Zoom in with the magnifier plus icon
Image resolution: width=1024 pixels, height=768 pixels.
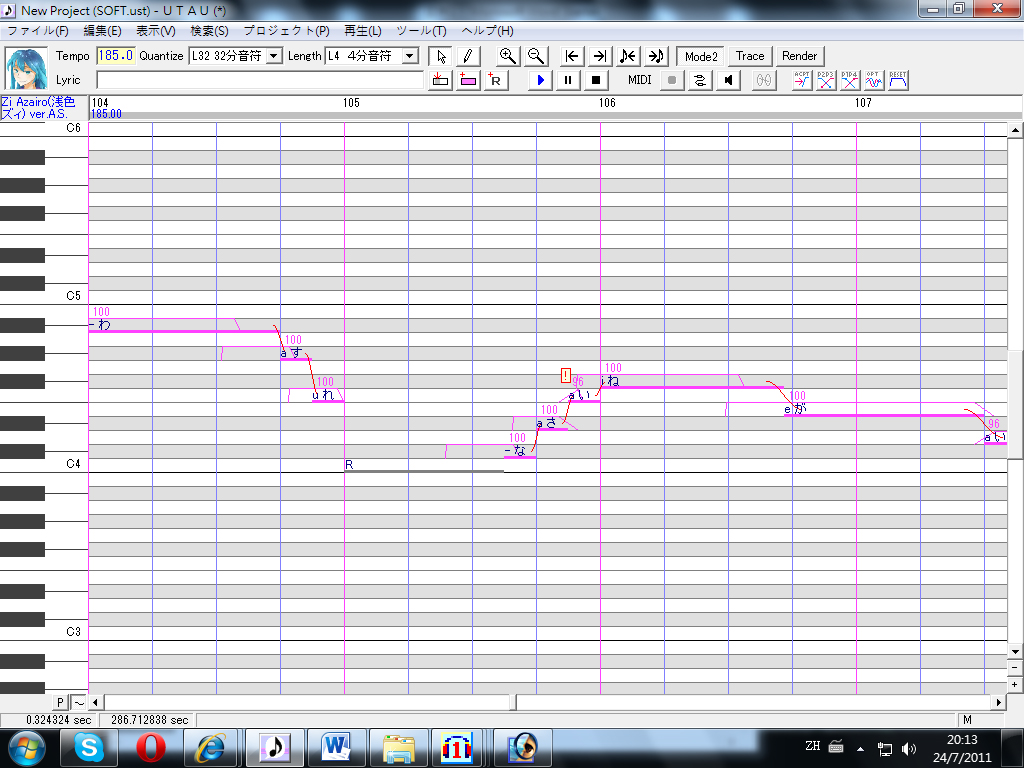click(507, 56)
